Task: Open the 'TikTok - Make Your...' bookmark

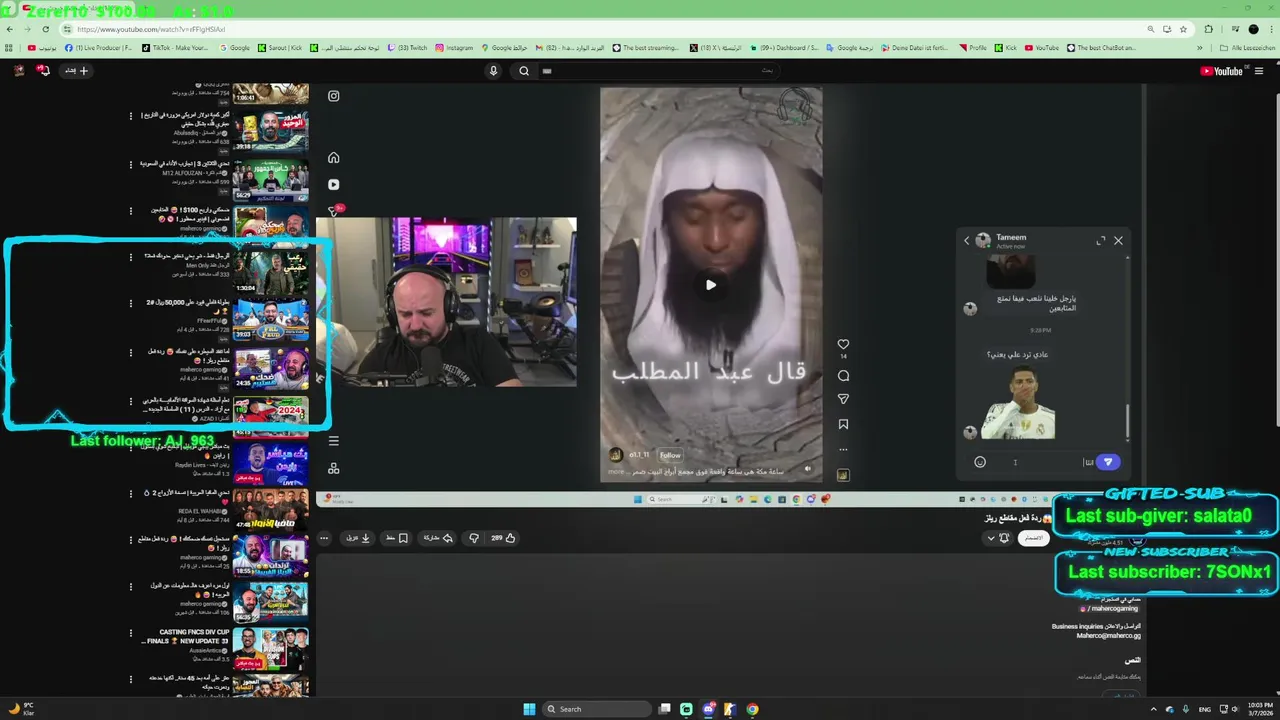Action: click(175, 47)
